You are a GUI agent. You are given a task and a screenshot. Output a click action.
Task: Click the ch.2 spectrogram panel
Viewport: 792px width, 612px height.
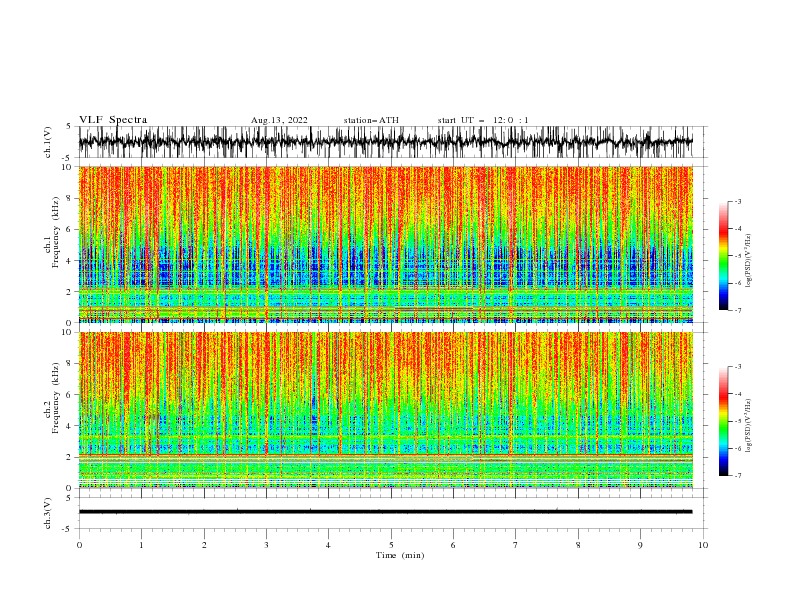(x=385, y=410)
